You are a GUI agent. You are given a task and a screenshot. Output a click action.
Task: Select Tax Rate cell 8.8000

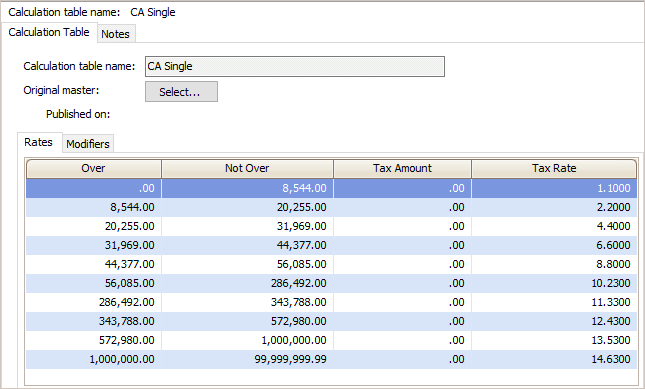coord(554,264)
